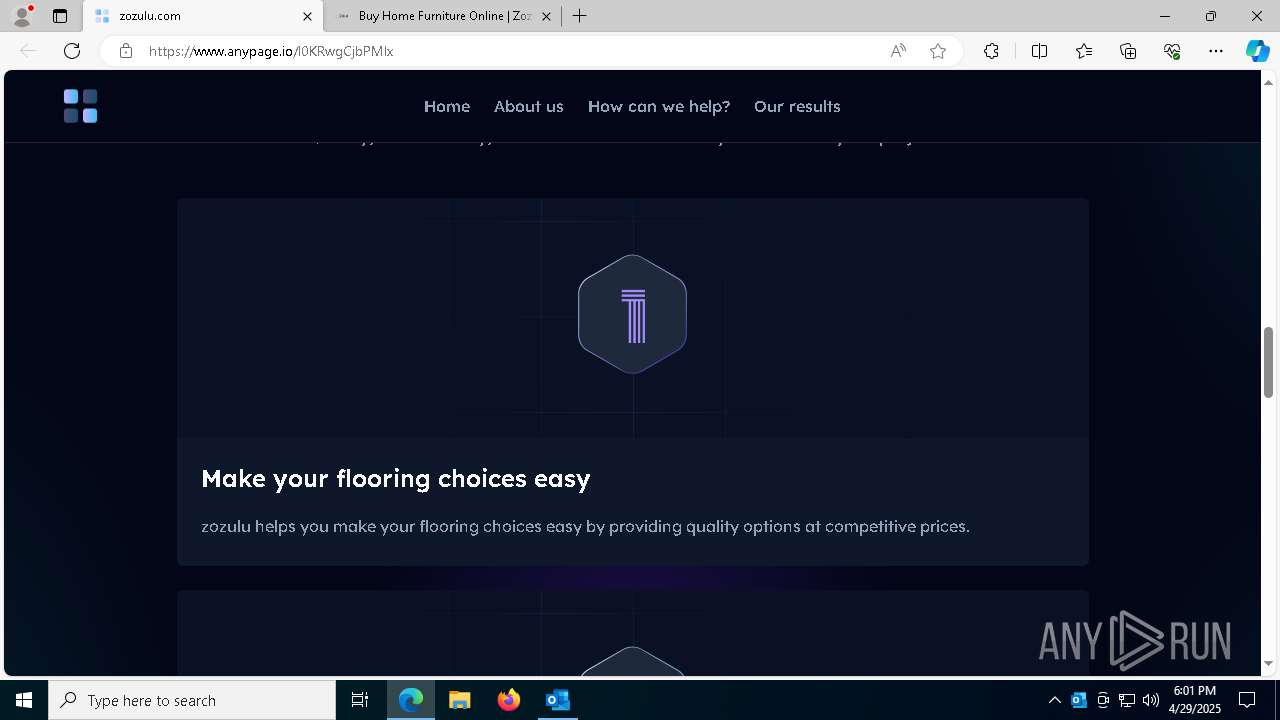Image resolution: width=1280 pixels, height=720 pixels.
Task: Click the Type here to search box
Action: click(x=192, y=700)
